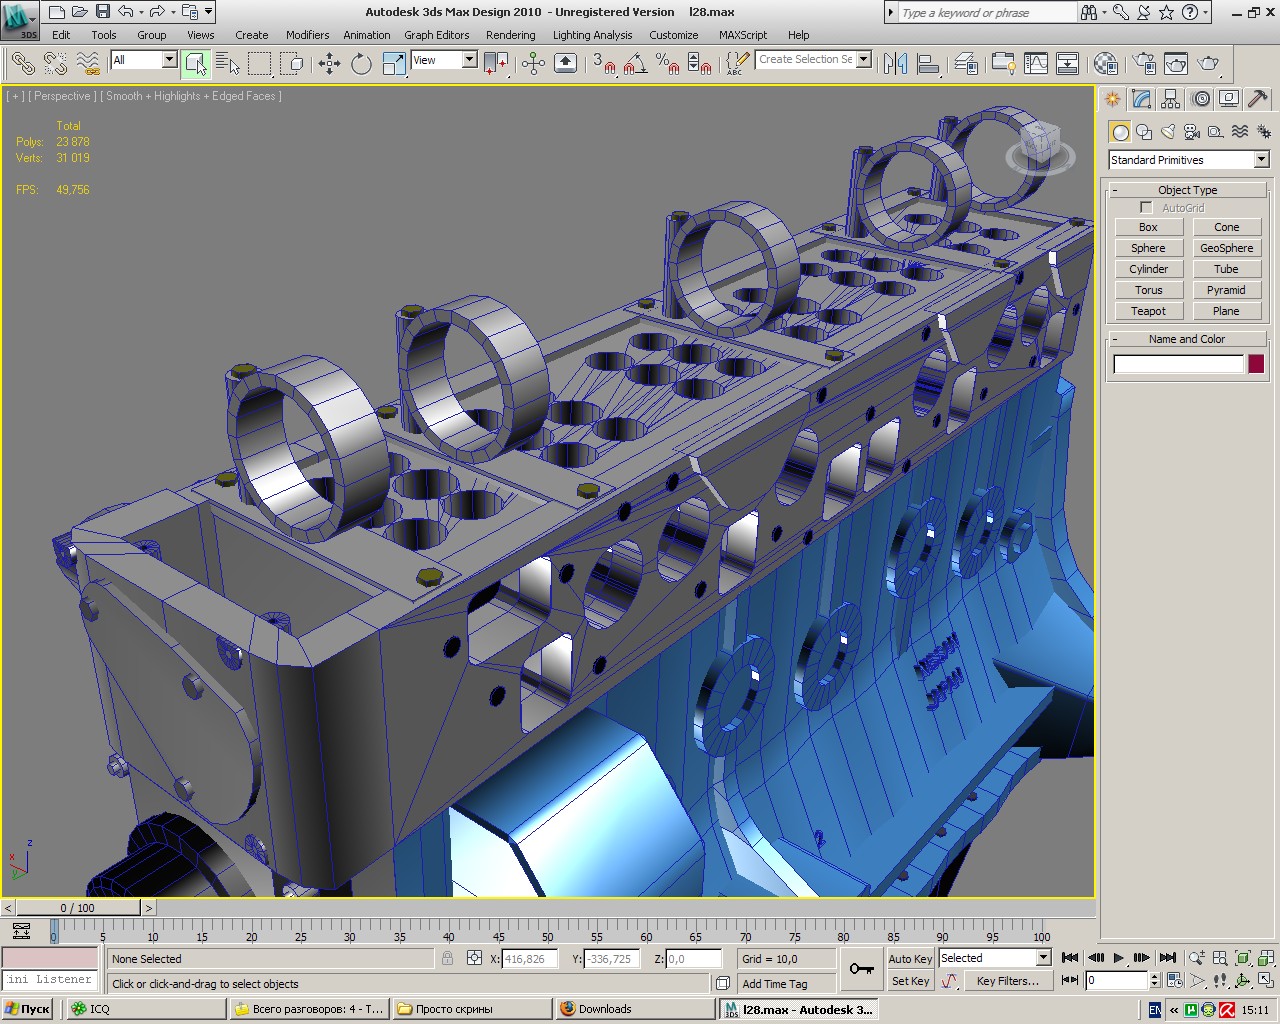Switch to the Utilities panel tab
1280x1024 pixels.
point(1258,99)
